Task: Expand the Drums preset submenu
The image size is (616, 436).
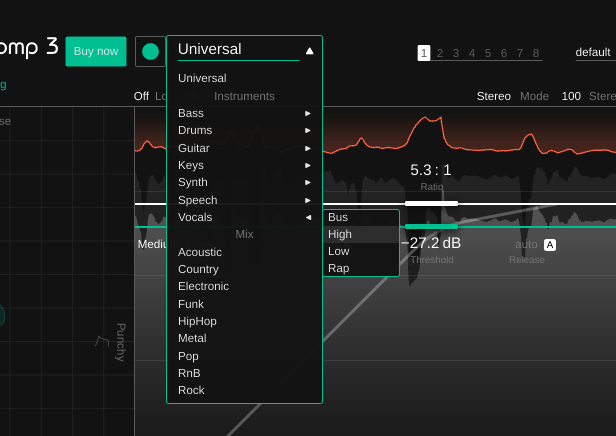Action: click(x=244, y=130)
